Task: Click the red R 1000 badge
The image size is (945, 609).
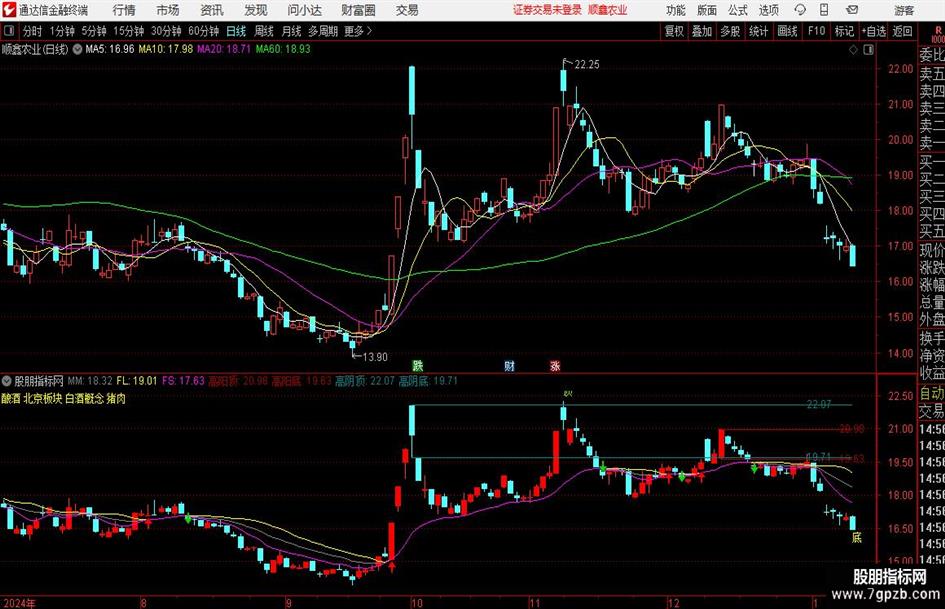Action: 938,34
